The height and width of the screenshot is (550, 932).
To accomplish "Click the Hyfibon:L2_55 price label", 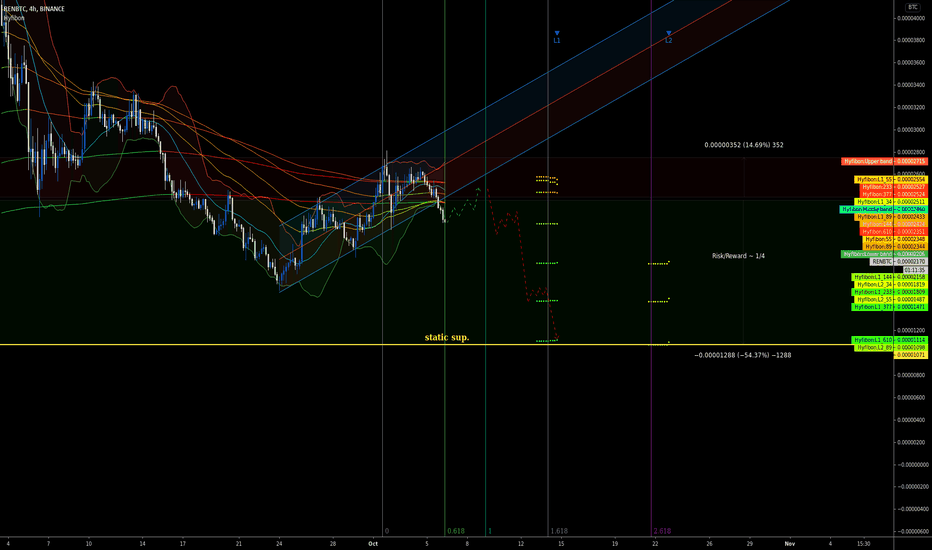I will pyautogui.click(x=891, y=300).
